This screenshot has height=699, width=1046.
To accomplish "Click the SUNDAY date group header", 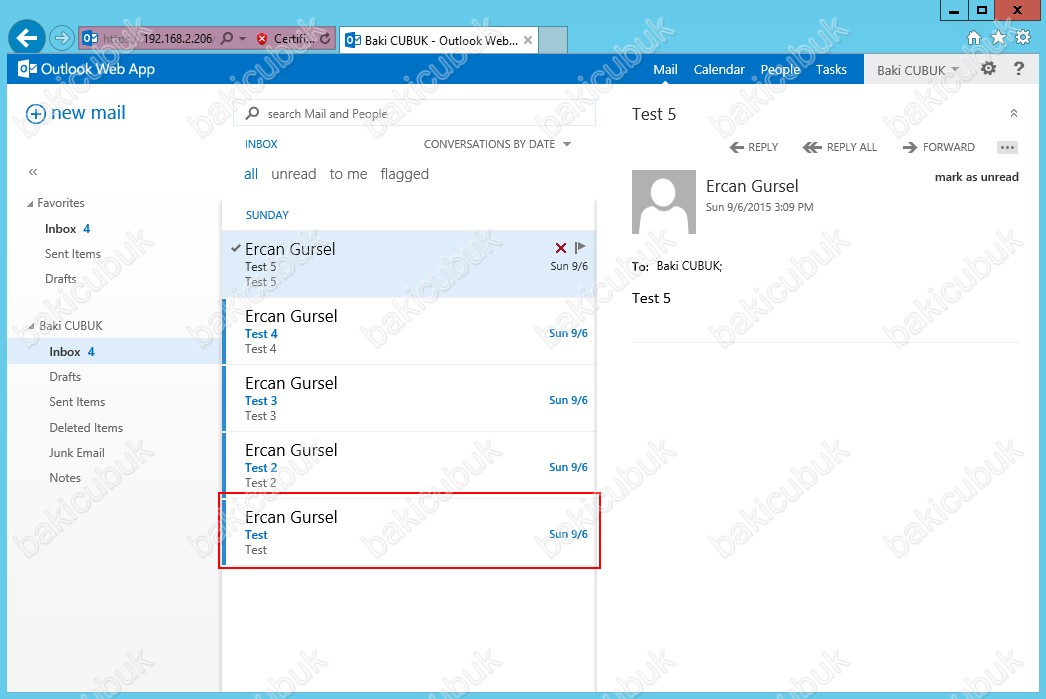I will tap(267, 215).
